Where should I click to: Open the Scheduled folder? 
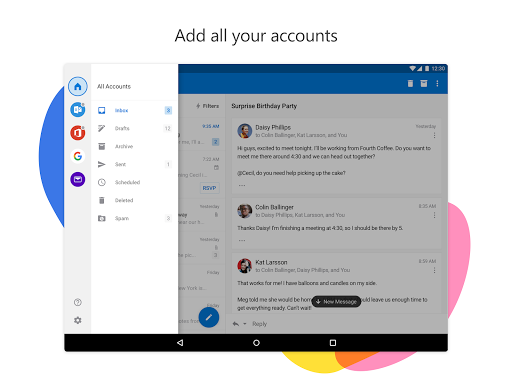(x=135, y=182)
